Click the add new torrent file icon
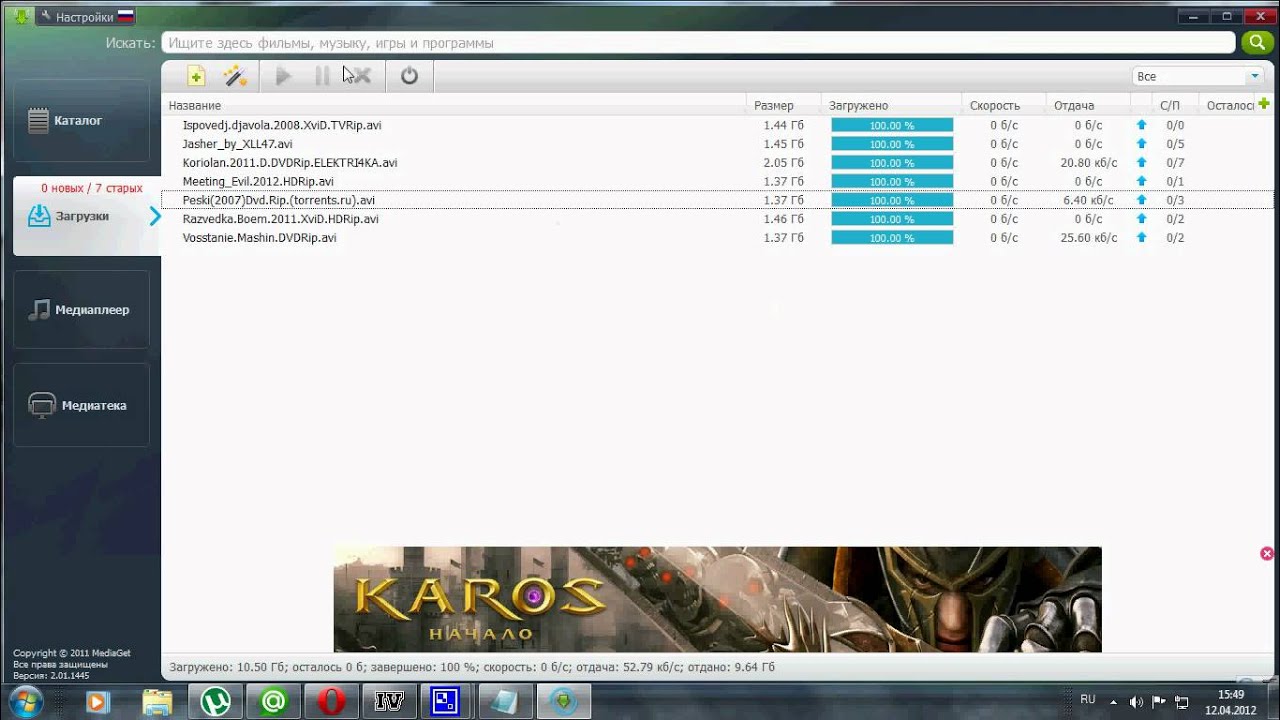 coord(196,76)
